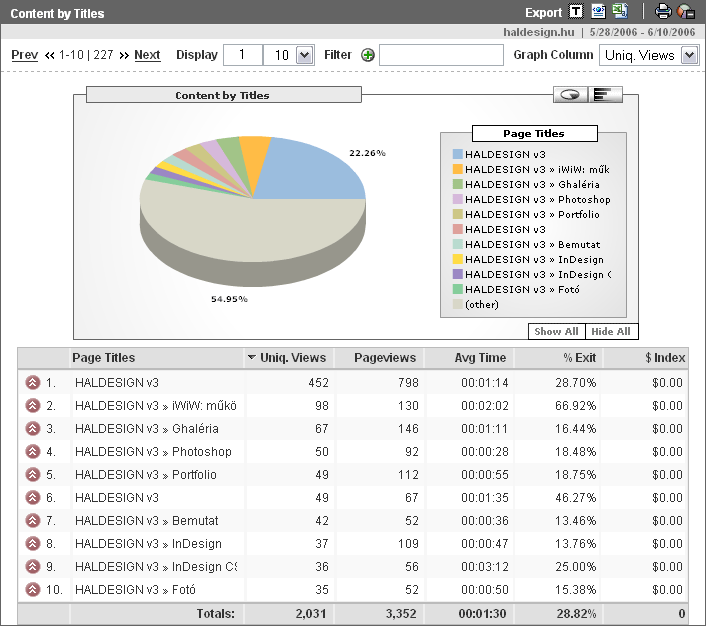
Task: Open the display rows count dropdown
Action: tap(305, 55)
